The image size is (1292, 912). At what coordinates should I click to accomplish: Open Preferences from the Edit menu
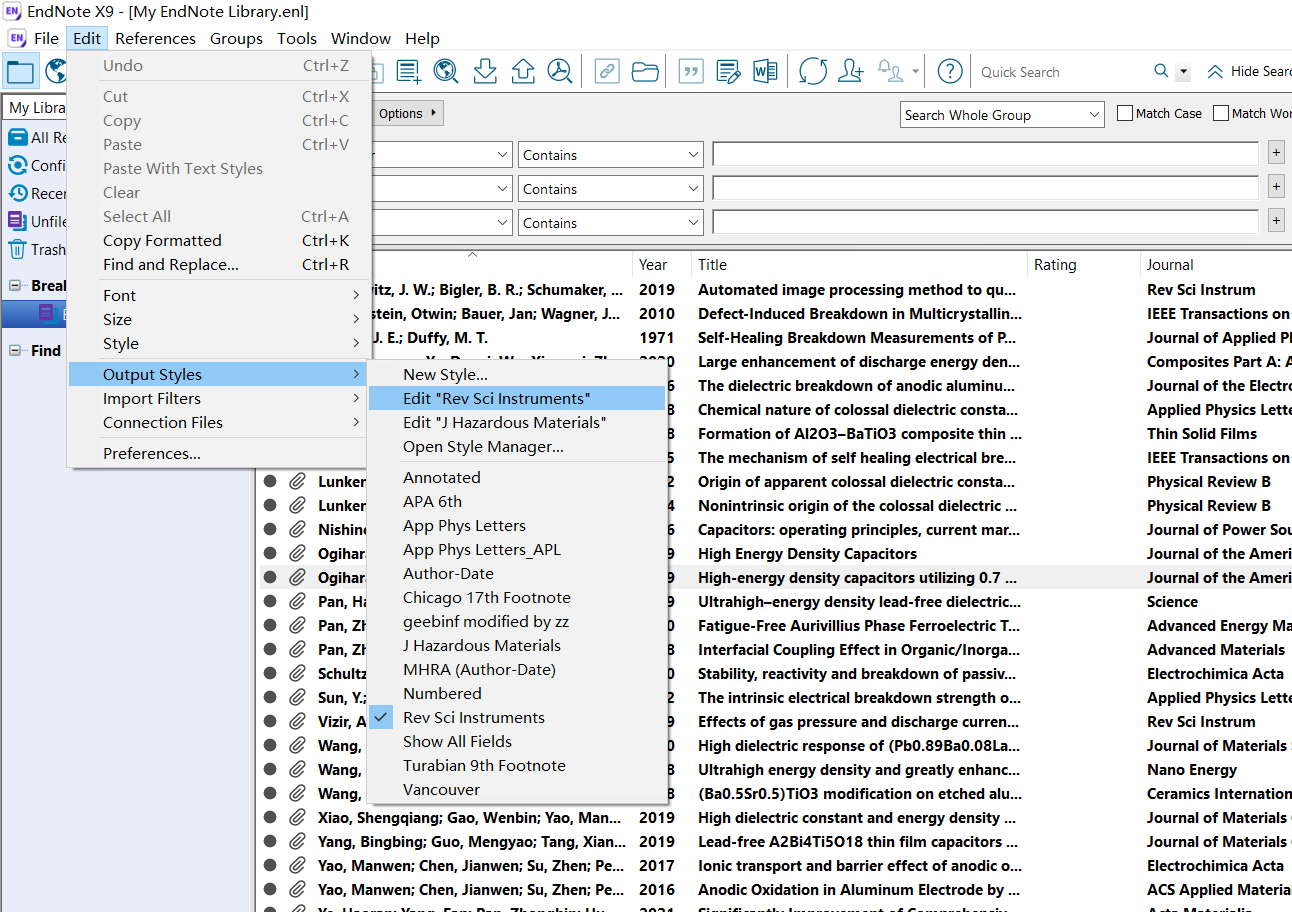[217, 453]
